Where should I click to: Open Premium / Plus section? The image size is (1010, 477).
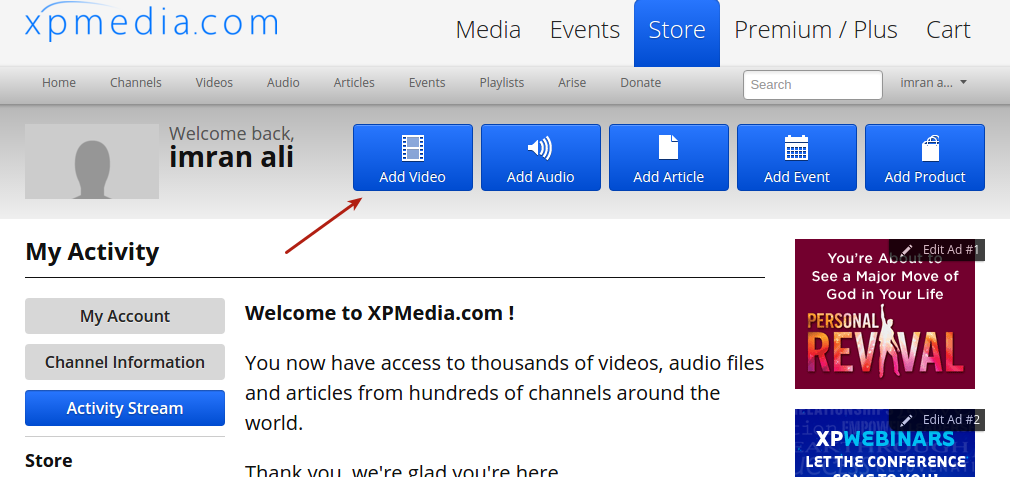tap(815, 30)
